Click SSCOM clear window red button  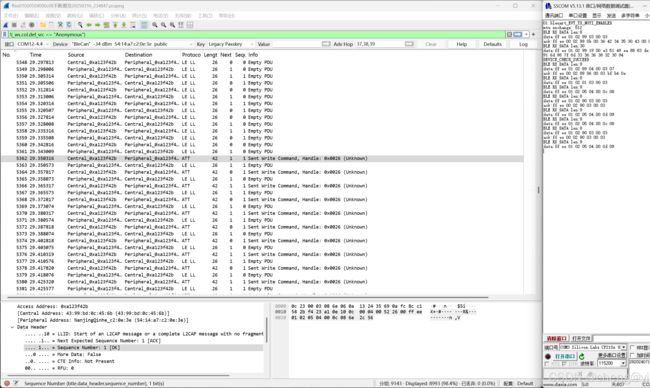click(x=556, y=339)
